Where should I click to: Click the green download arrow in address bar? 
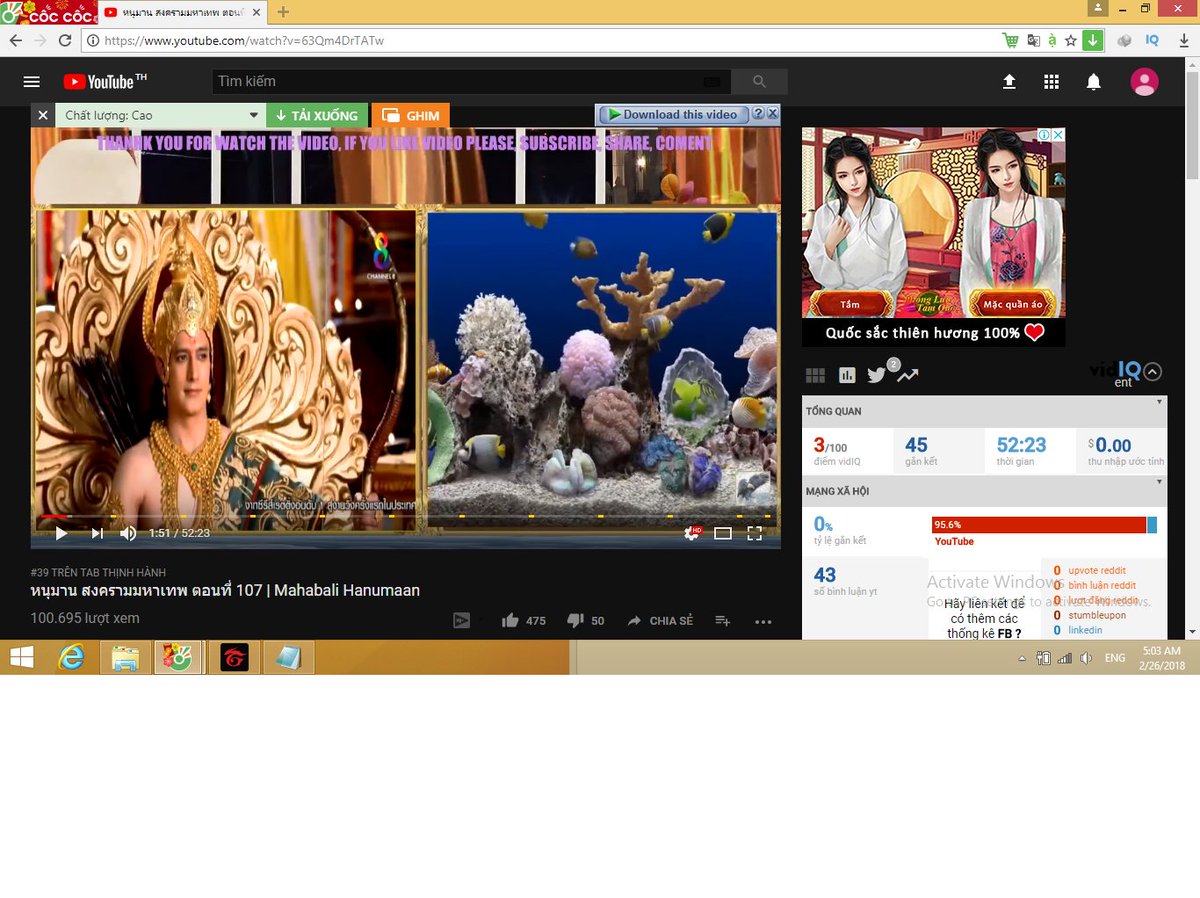pyautogui.click(x=1092, y=40)
